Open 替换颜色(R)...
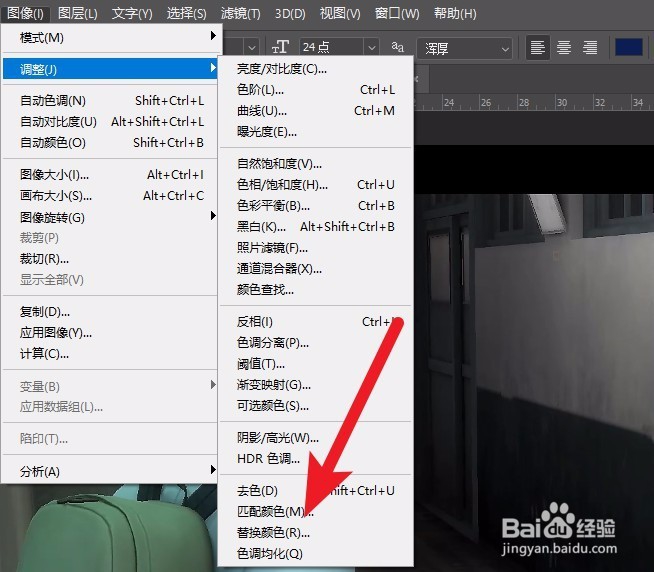Image resolution: width=654 pixels, height=572 pixels. pos(316,533)
